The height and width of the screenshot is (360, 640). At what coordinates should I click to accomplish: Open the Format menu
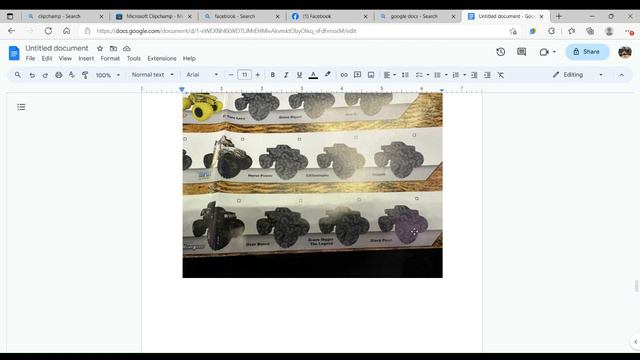pyautogui.click(x=110, y=59)
